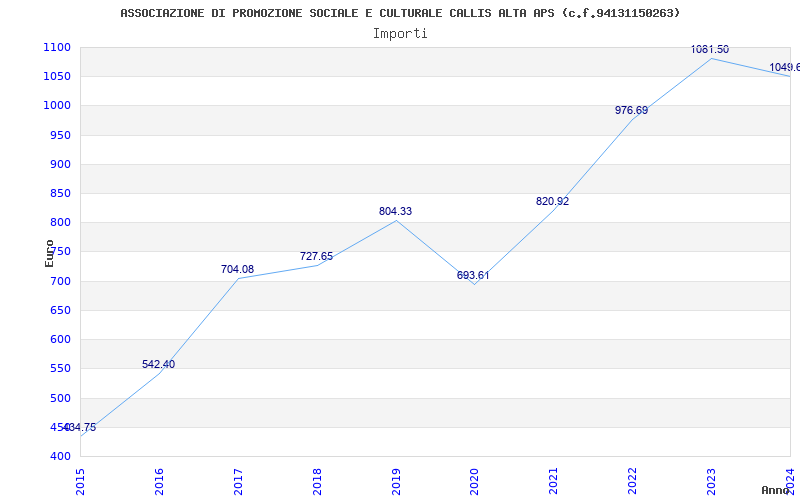
Task: Click the year 2017 axis label
Action: (238, 482)
